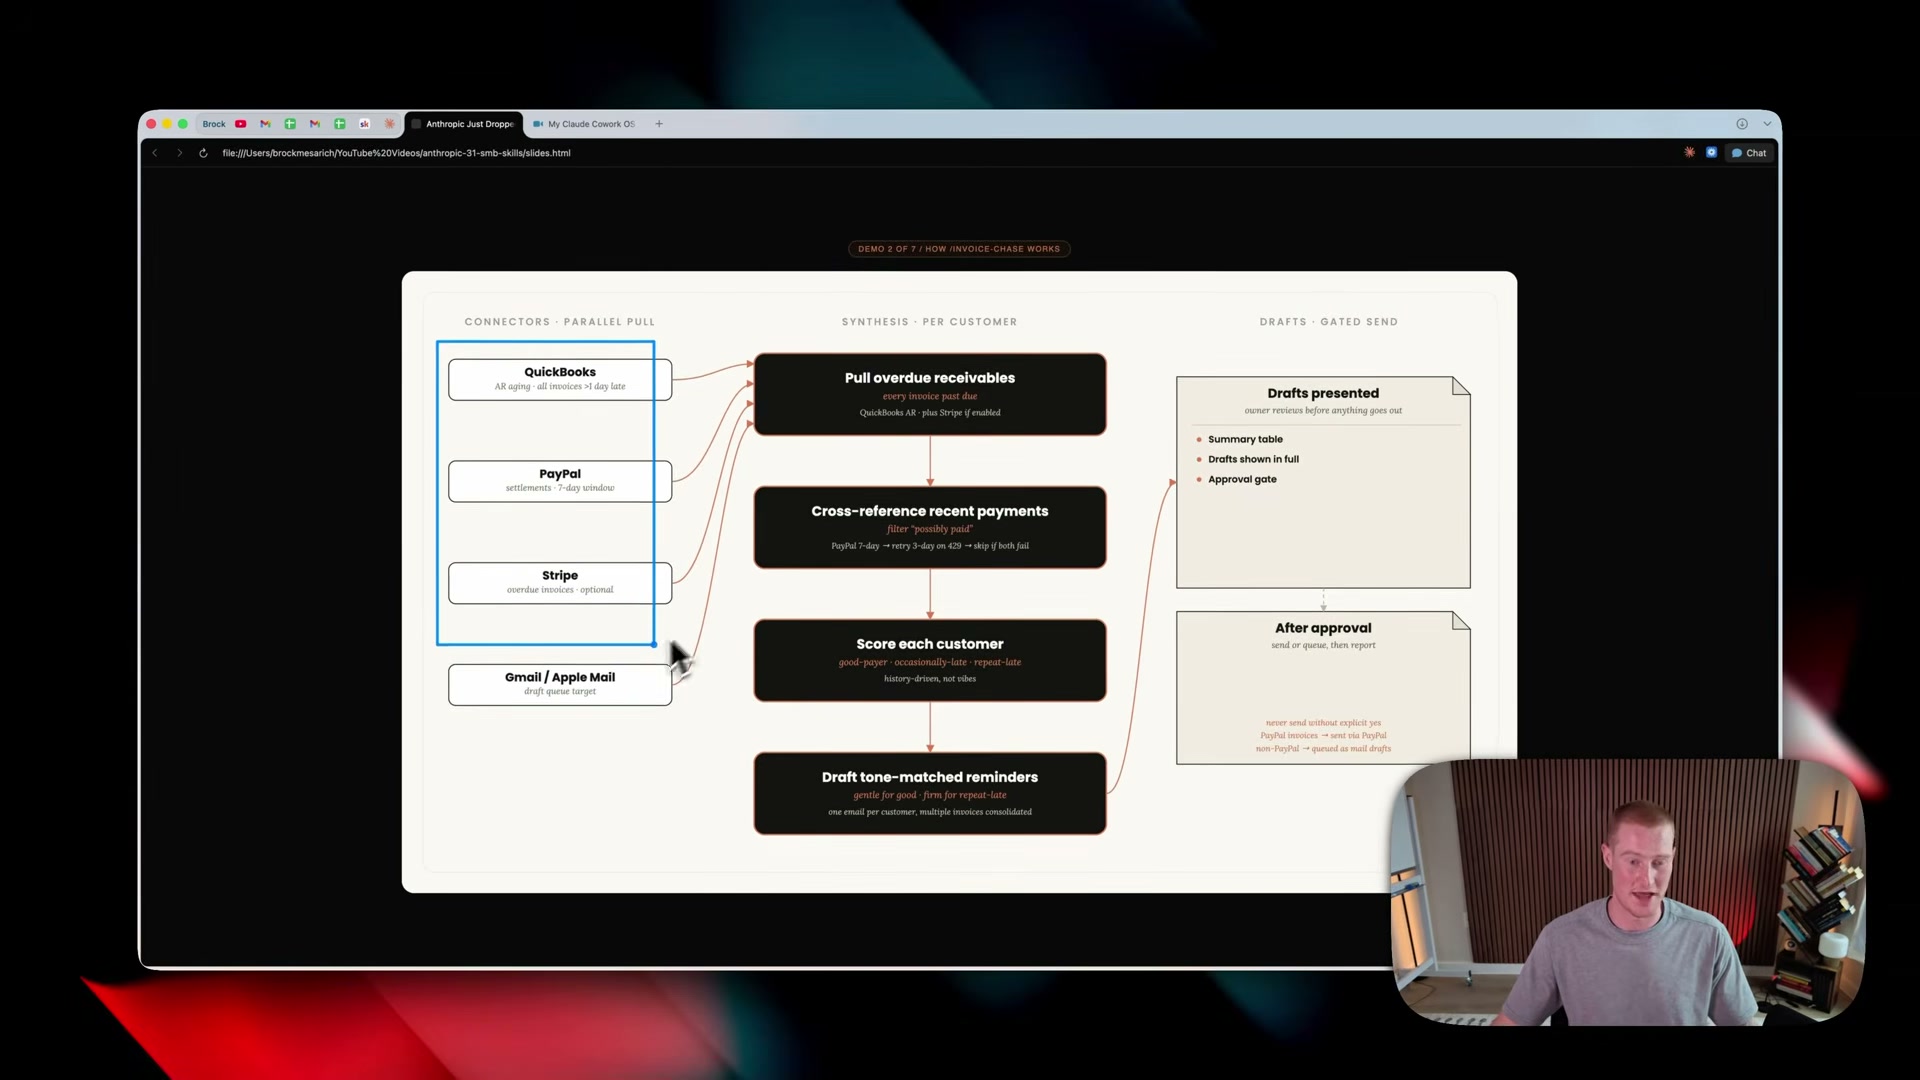Image resolution: width=1920 pixels, height=1080 pixels.
Task: Open the Claude starburst pinned tab
Action: tap(389, 124)
